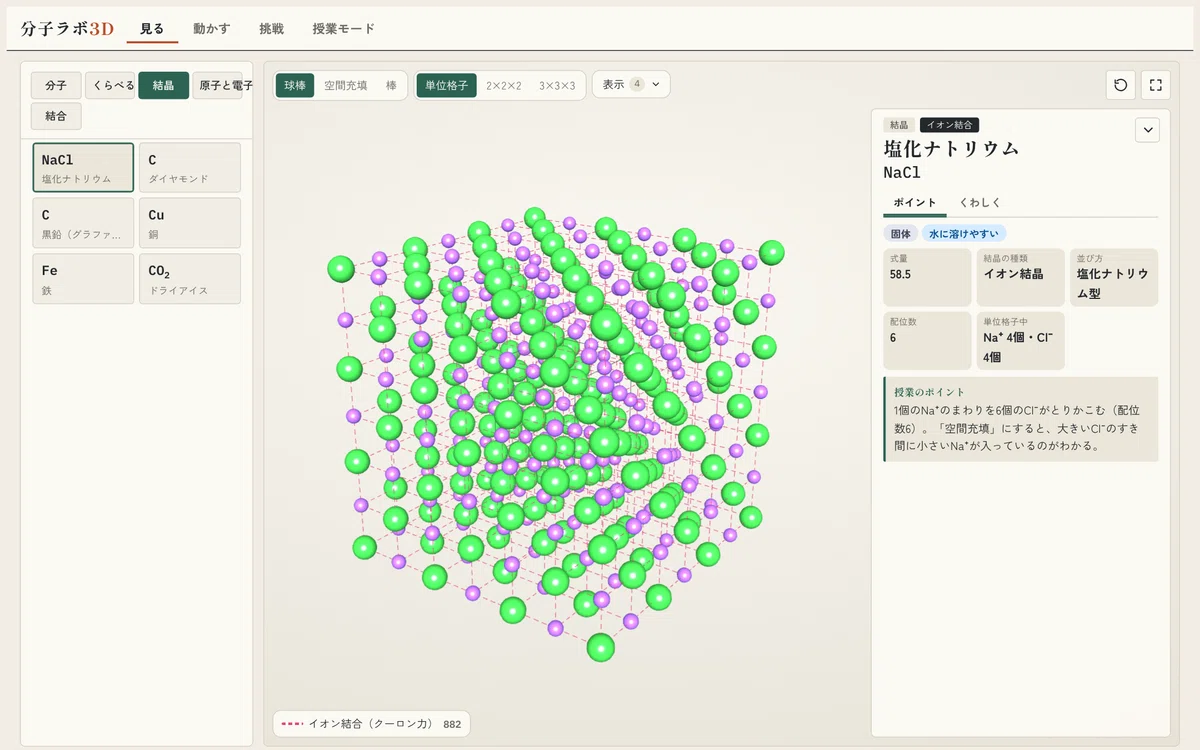Open 授業モード tab
Image resolution: width=1200 pixels, height=750 pixels.
(343, 29)
